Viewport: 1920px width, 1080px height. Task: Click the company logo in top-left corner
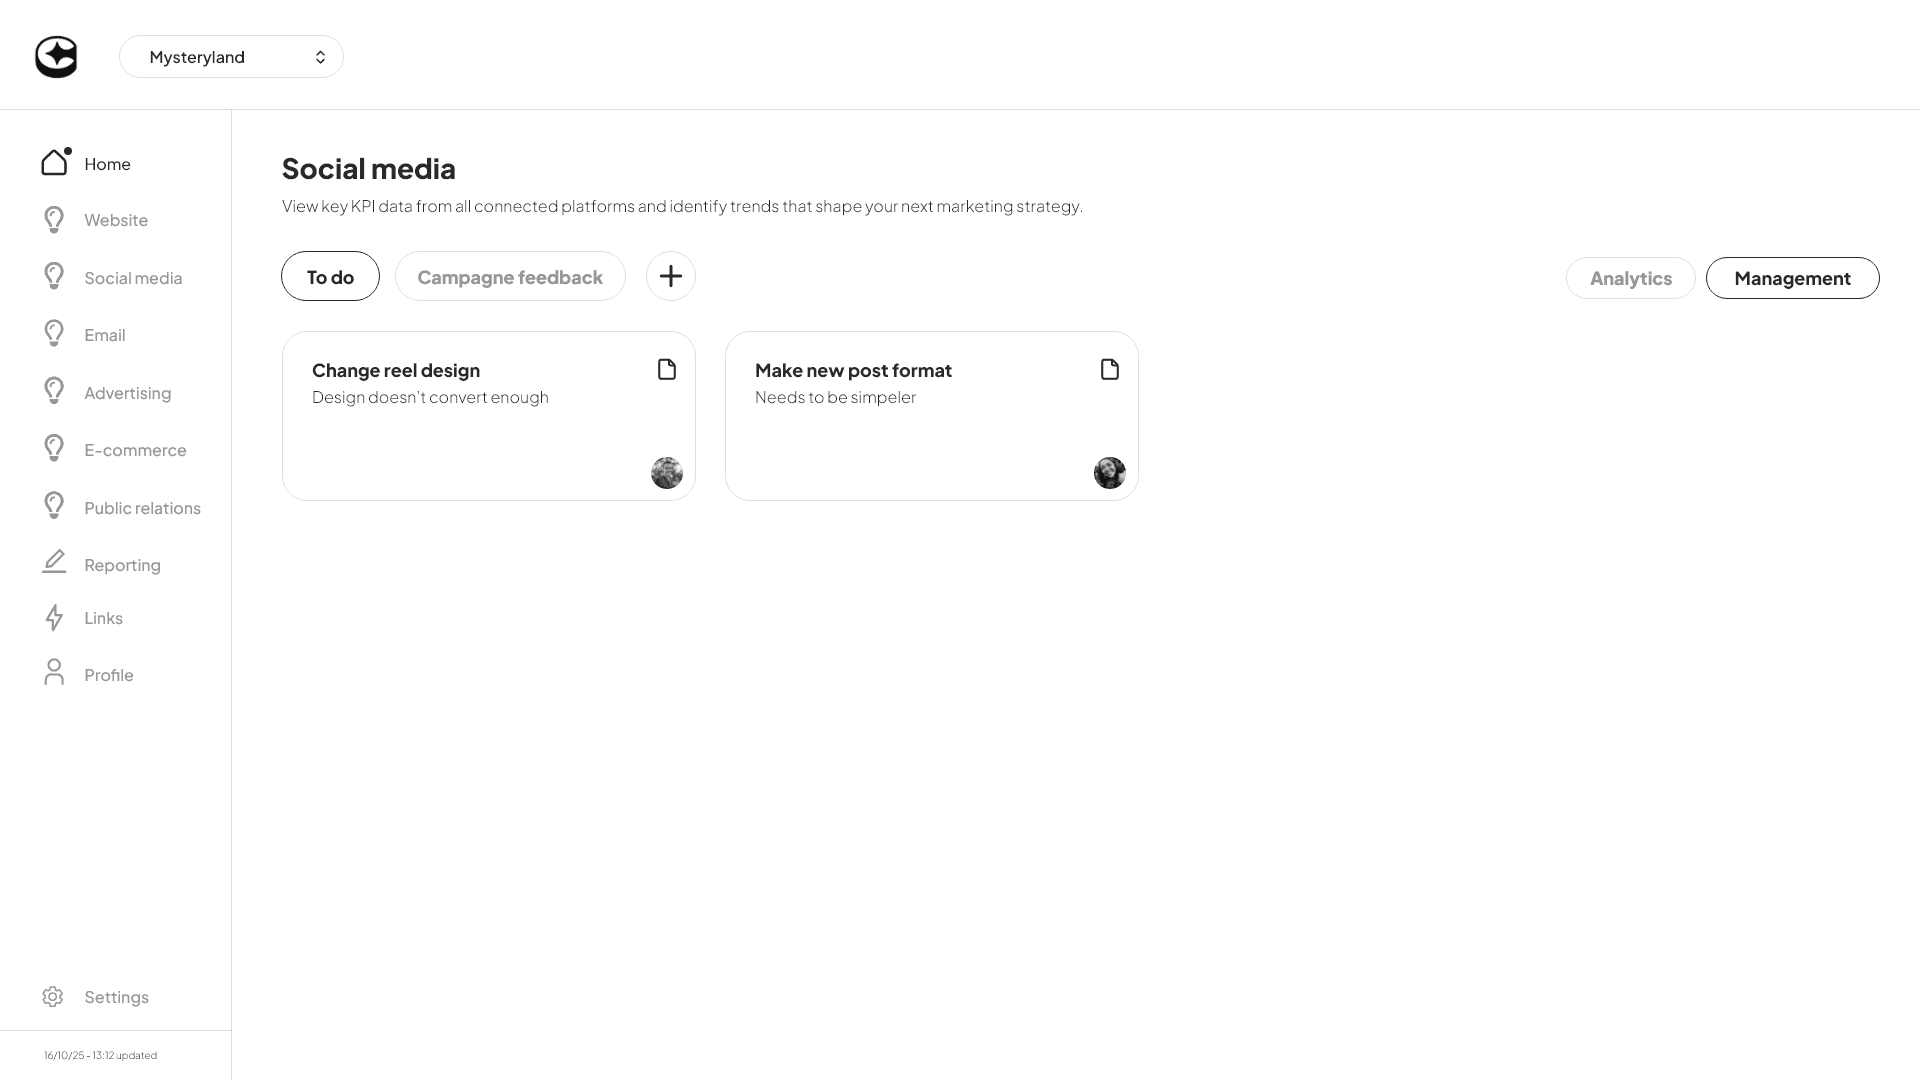[57, 56]
